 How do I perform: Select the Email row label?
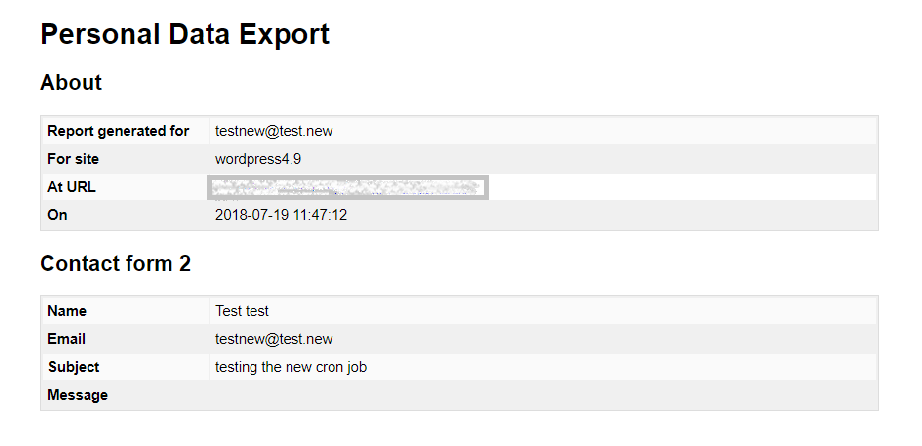point(66,339)
